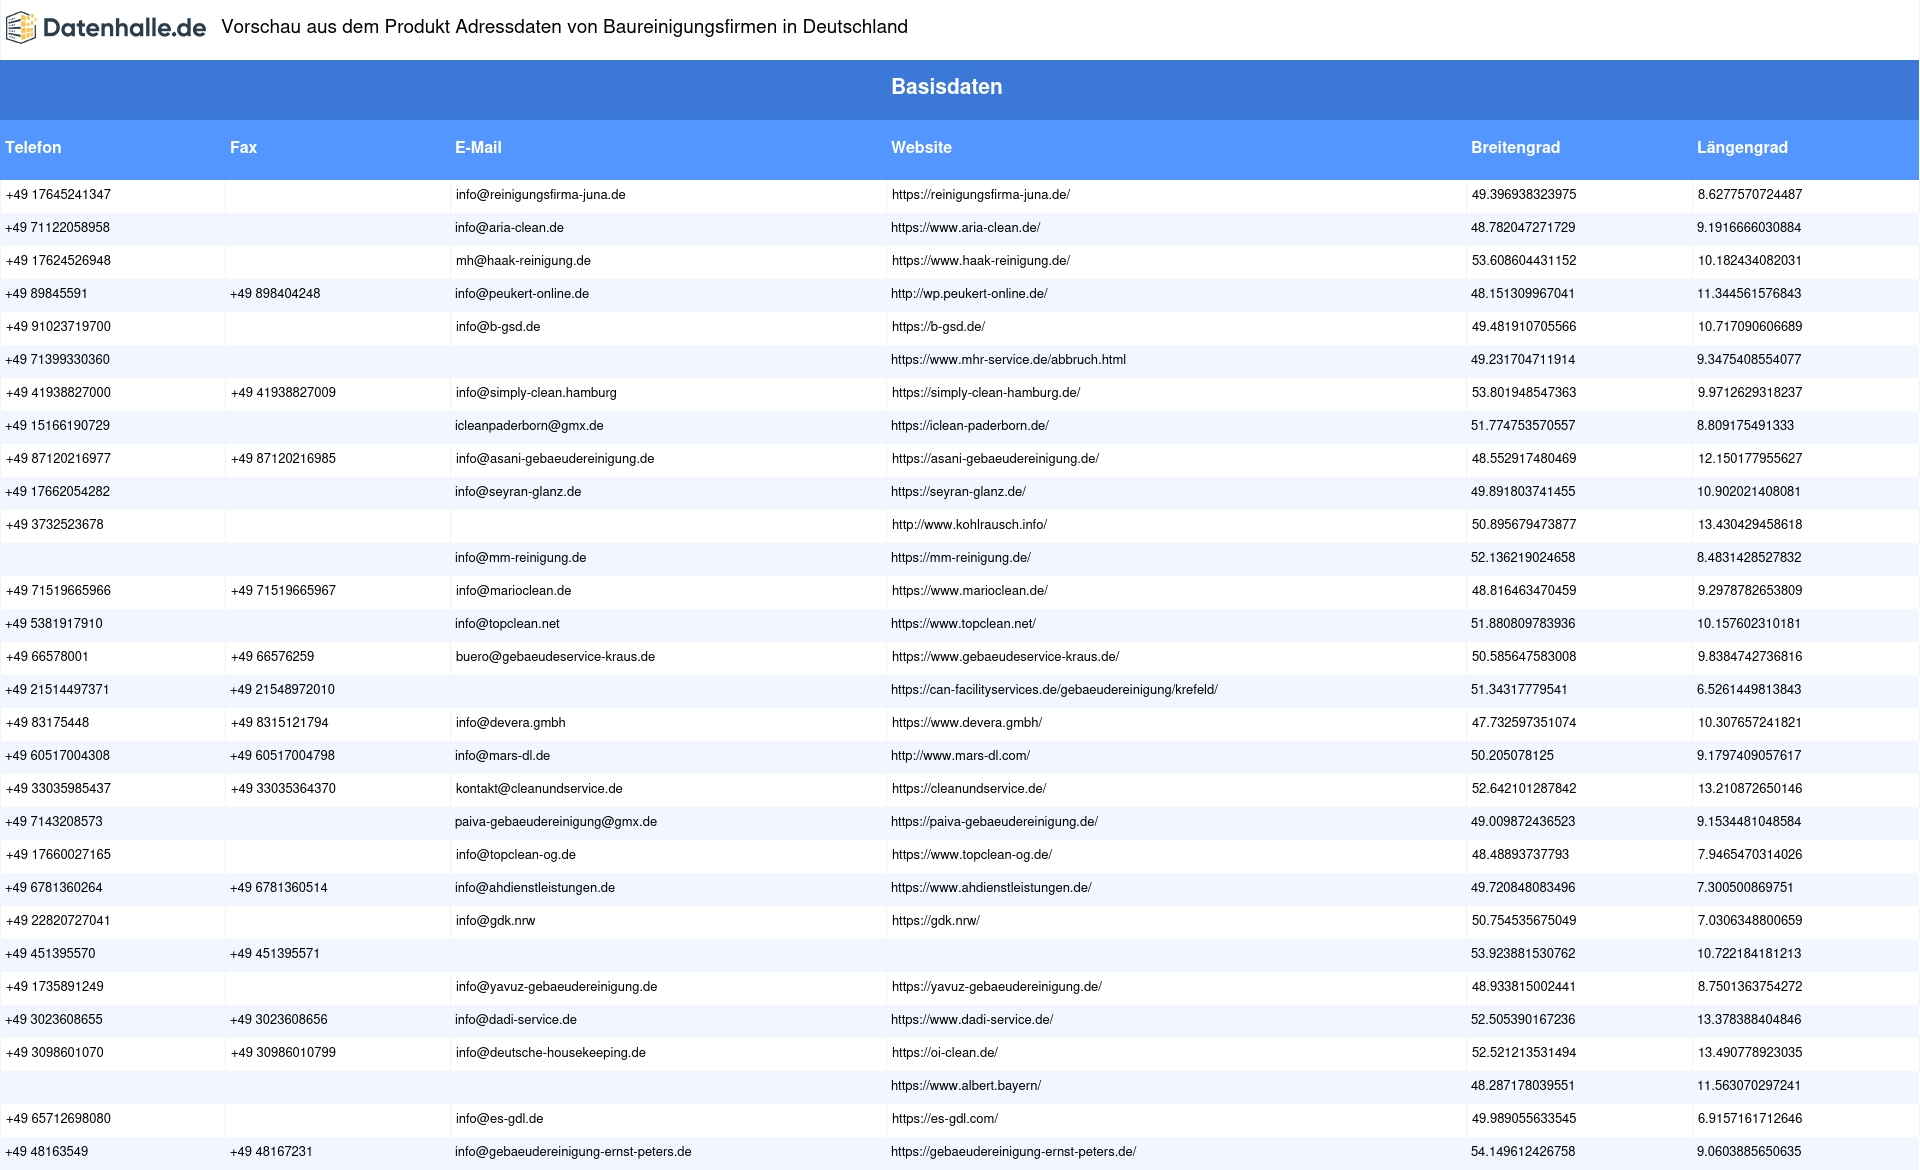
Task: Click the Telefon column header
Action: pos(33,147)
